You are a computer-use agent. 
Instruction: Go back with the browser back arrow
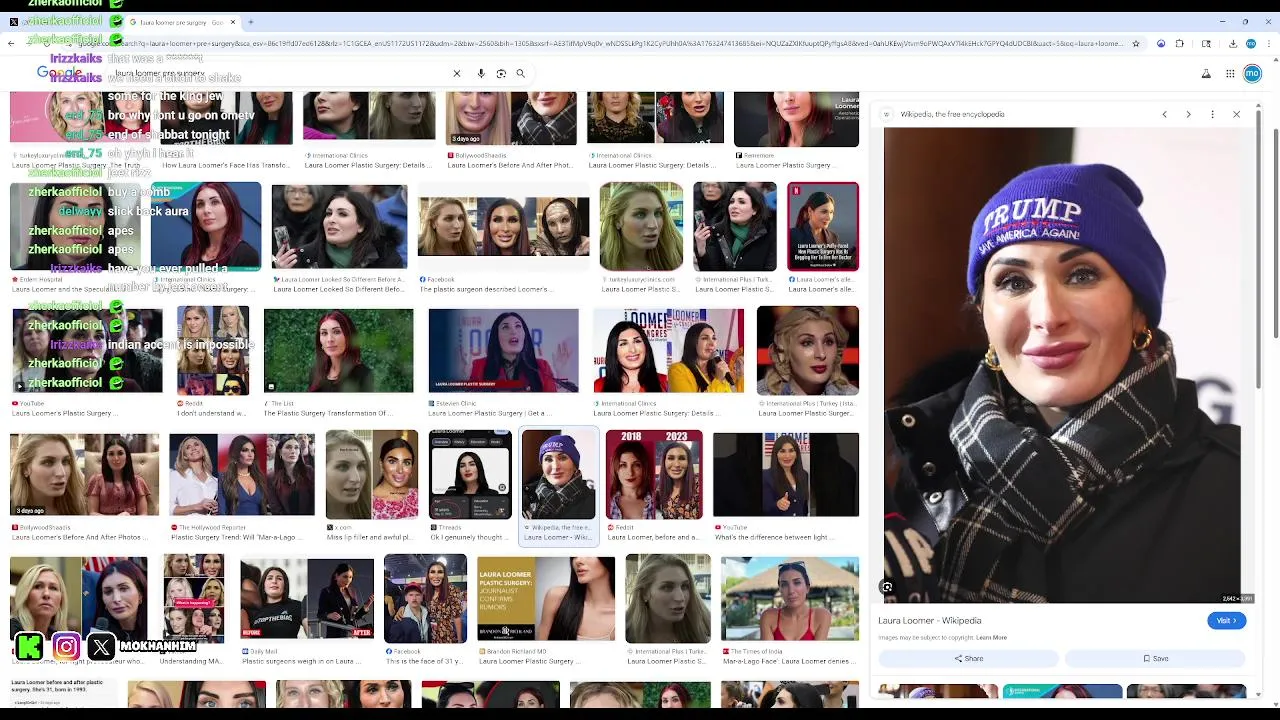coord(11,44)
